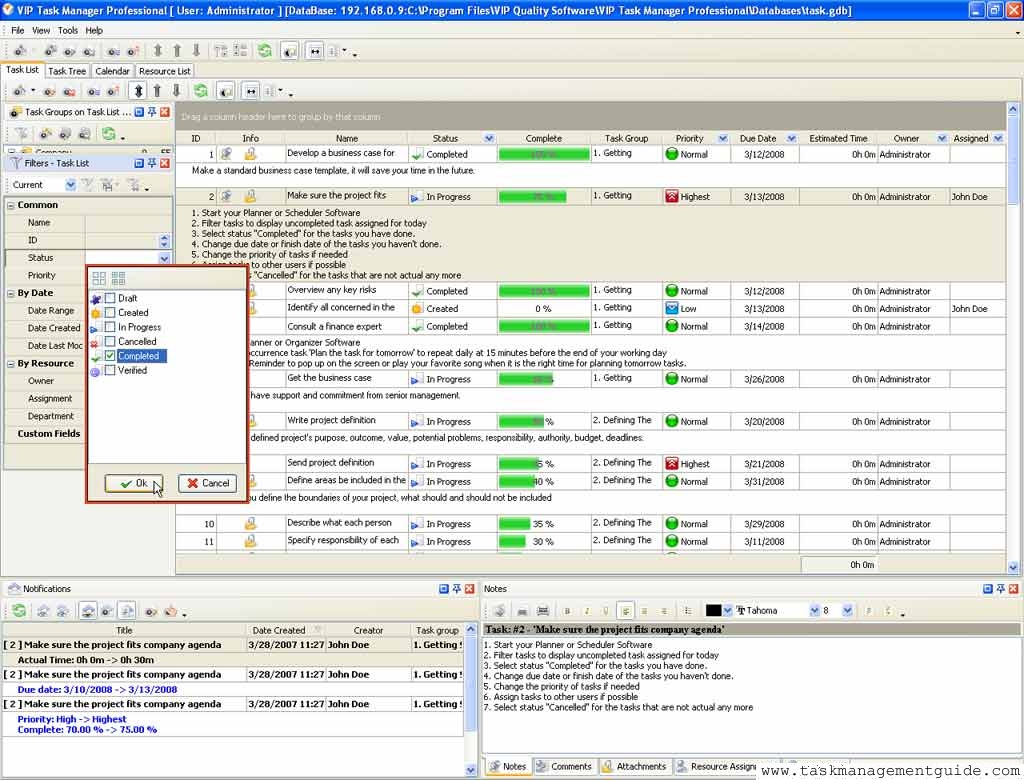The height and width of the screenshot is (780, 1024).
Task: Maximize the Notes panel
Action: [x=987, y=589]
